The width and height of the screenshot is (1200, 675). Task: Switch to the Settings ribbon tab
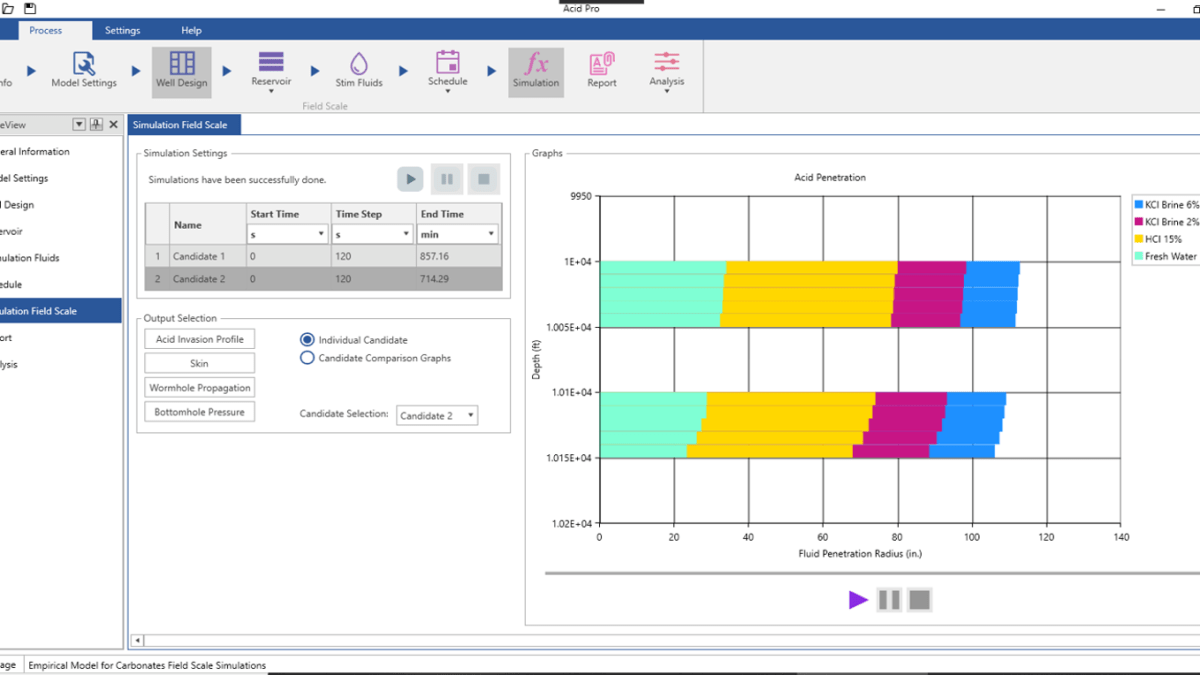(123, 31)
